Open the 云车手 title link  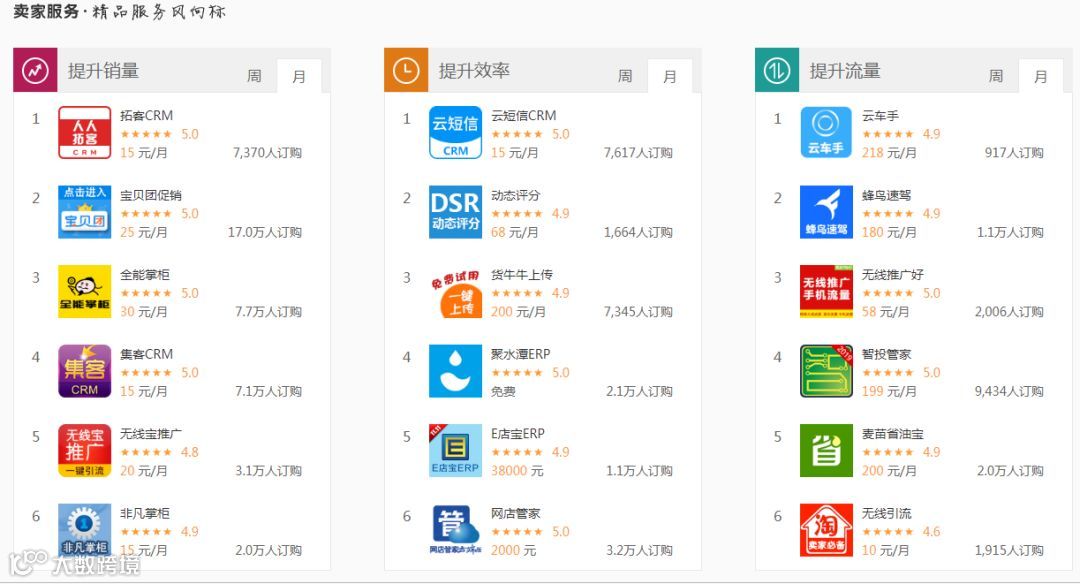pos(880,116)
